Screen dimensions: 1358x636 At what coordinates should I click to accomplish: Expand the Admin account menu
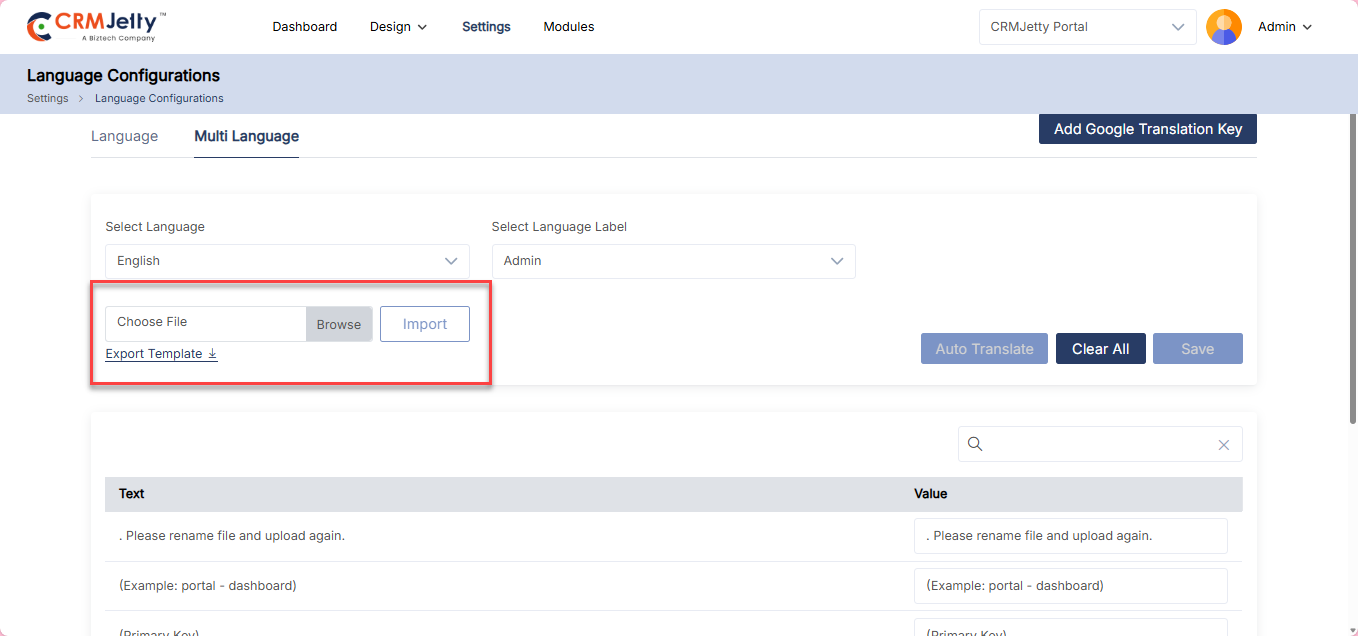(1284, 27)
